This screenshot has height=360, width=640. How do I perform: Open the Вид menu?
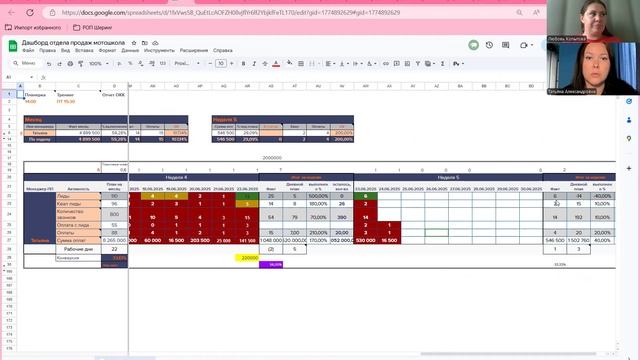pos(65,51)
